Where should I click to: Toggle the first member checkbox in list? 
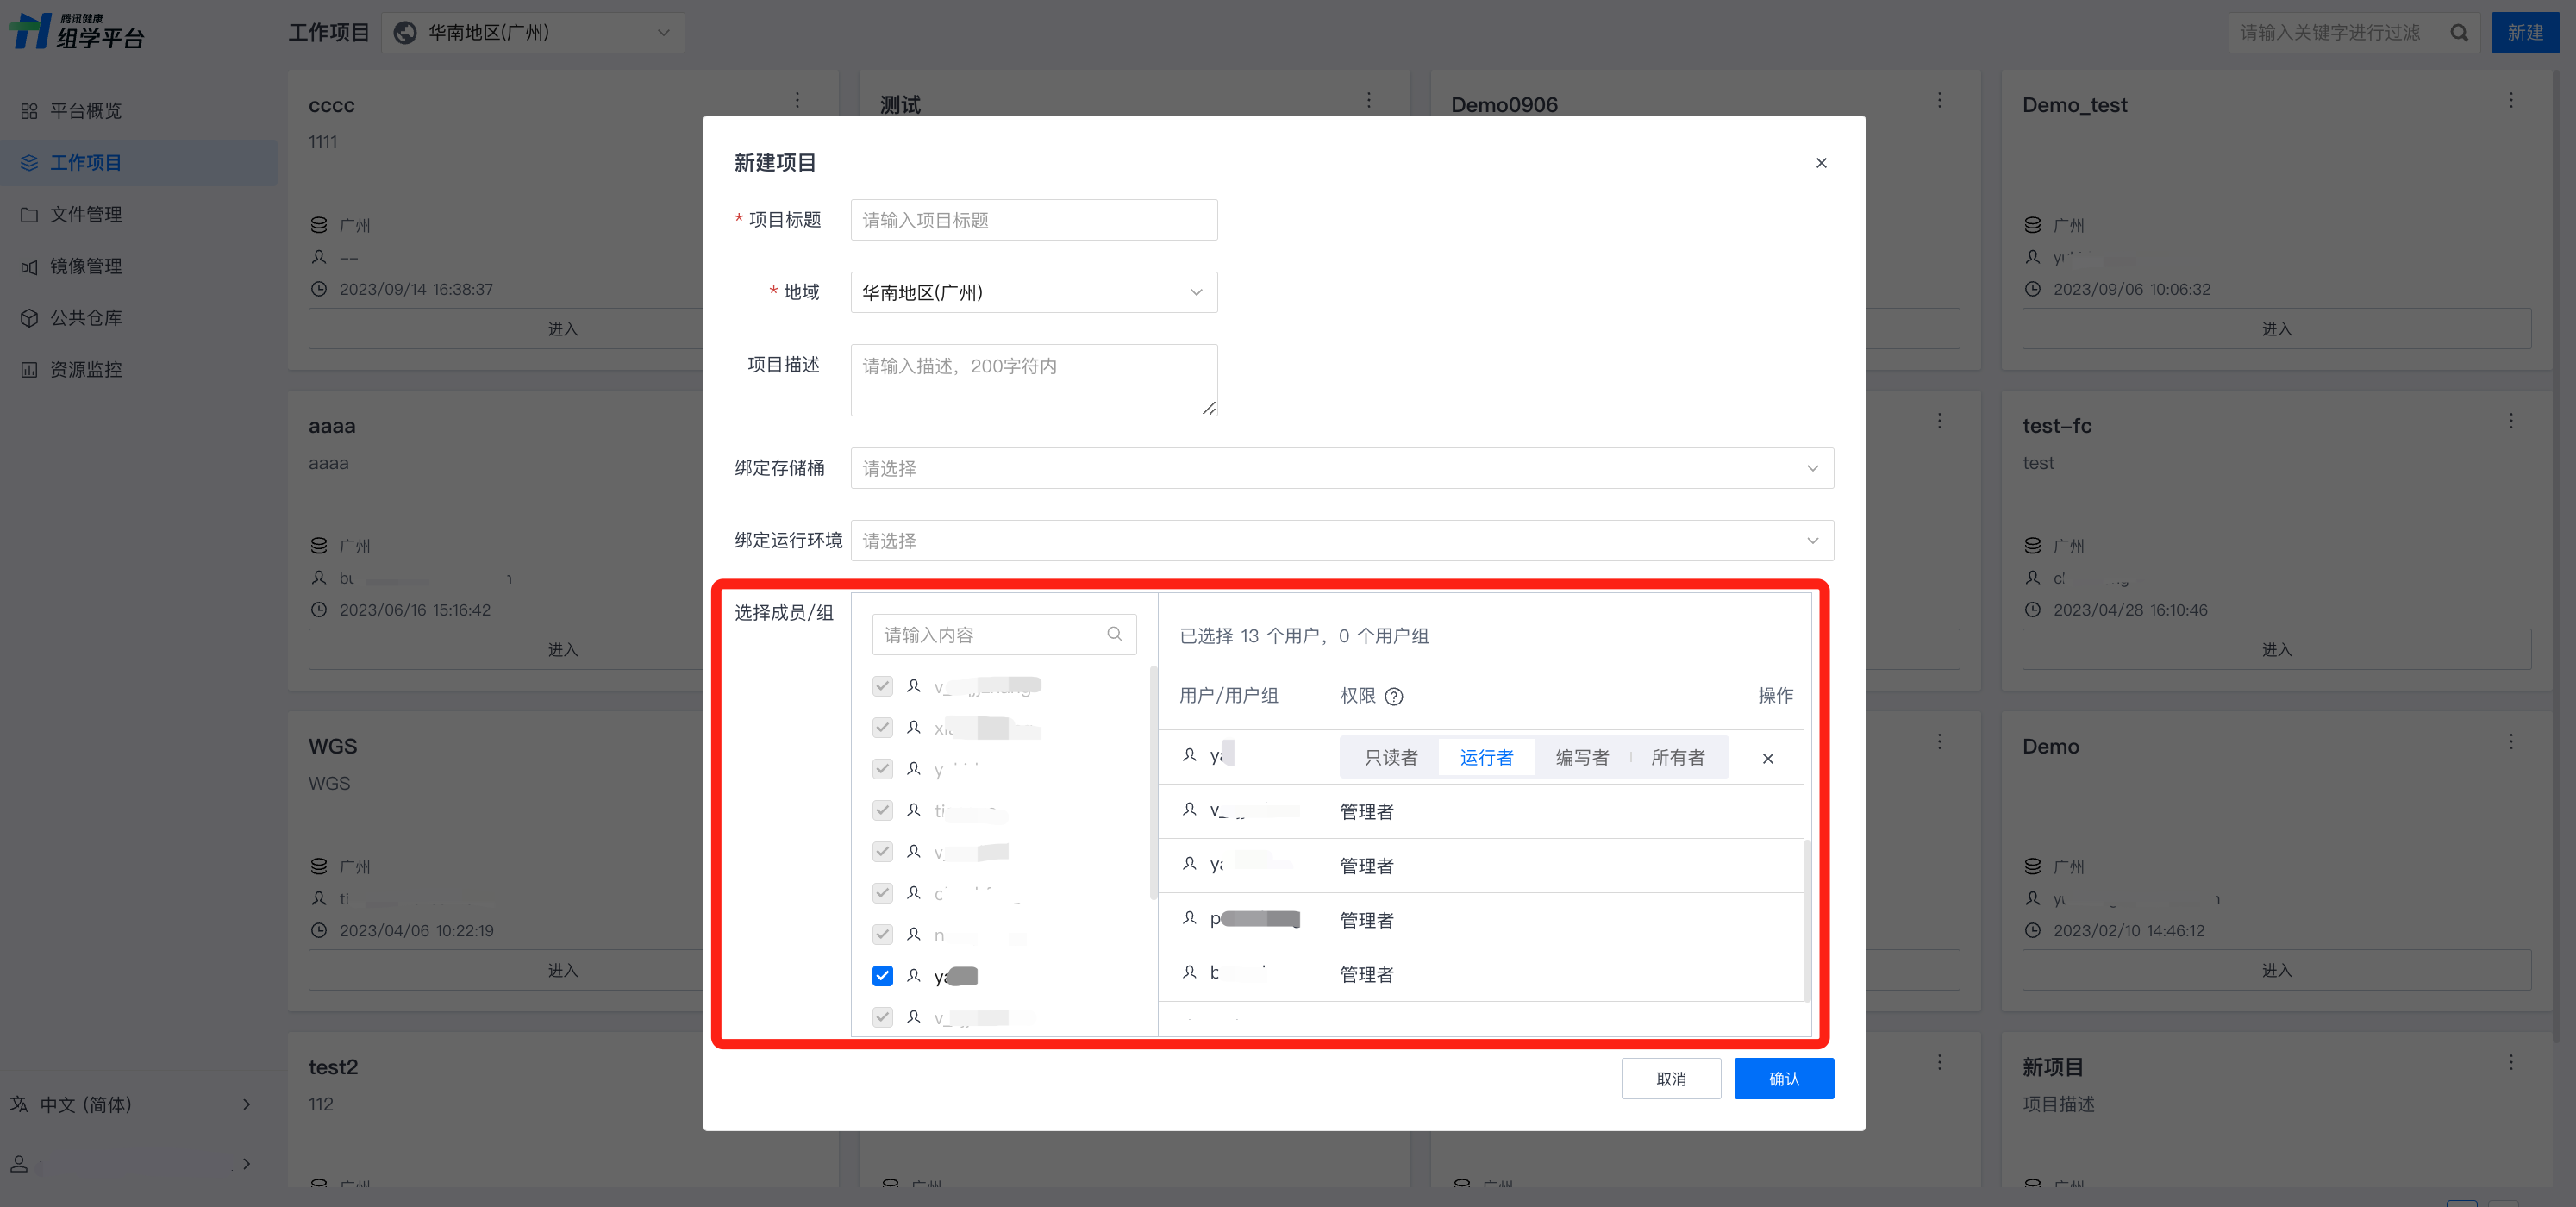(x=882, y=686)
